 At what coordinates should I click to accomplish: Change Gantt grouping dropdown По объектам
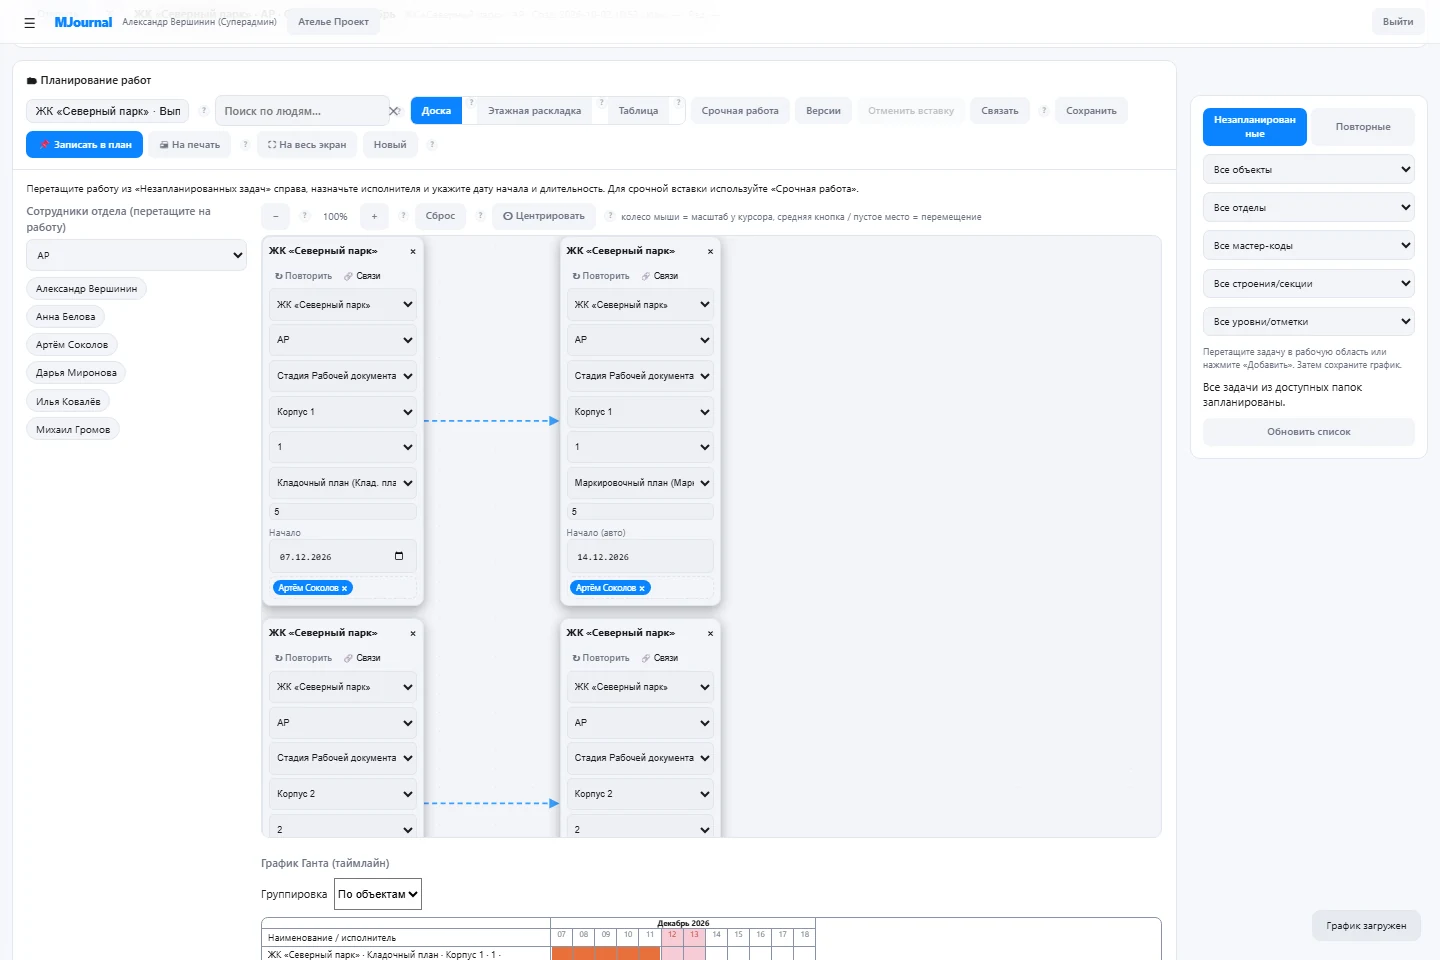(x=378, y=894)
